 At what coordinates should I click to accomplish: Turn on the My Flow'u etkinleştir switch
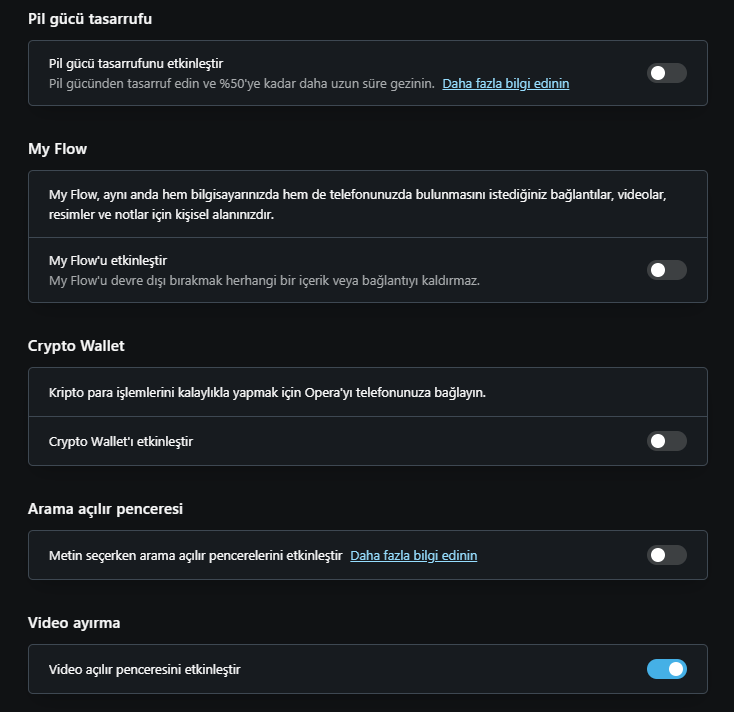[x=667, y=270]
